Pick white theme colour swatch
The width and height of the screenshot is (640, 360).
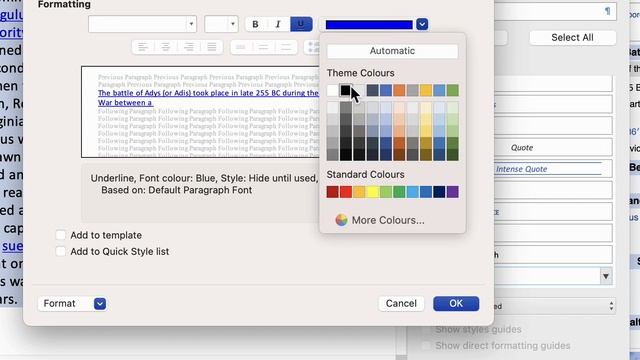pyautogui.click(x=333, y=90)
